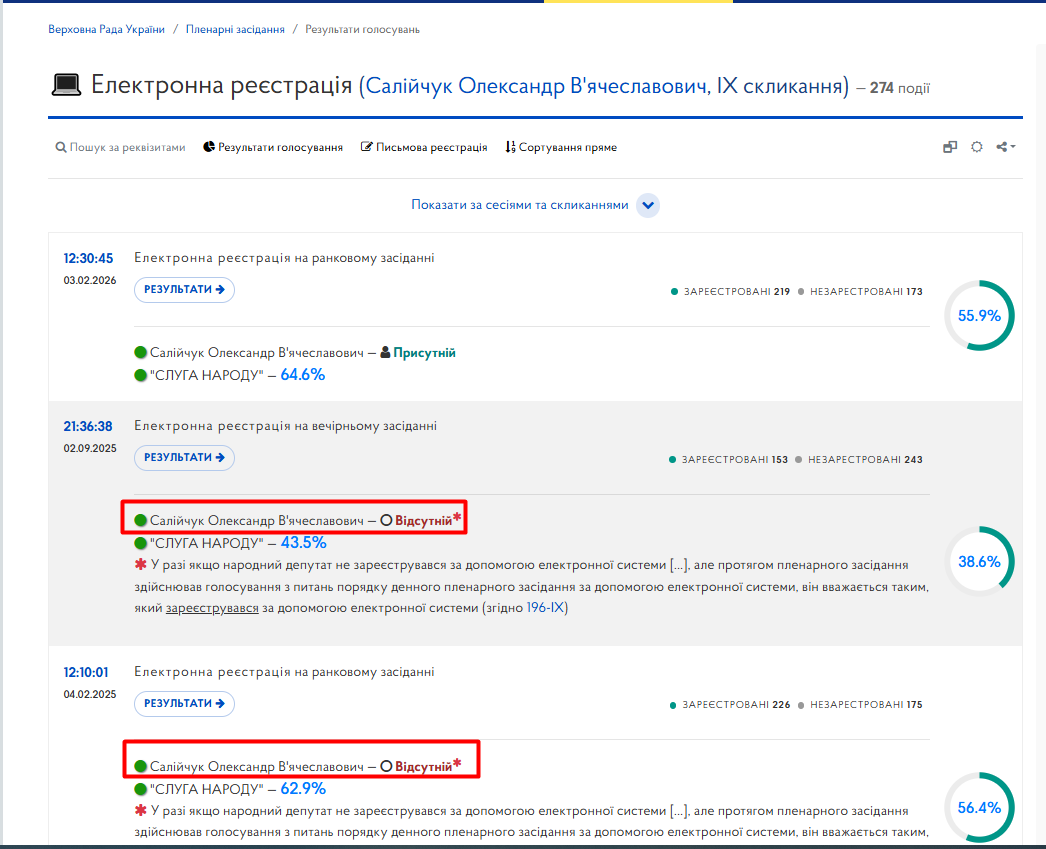Click РЕЗУЛЬТАТИ button for 02.09.2025 session

(184, 458)
